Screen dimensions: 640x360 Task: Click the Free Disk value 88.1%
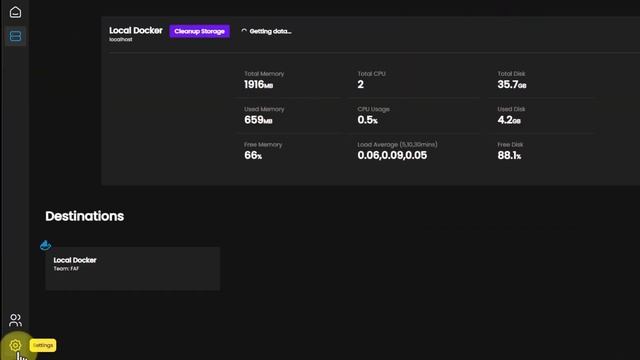click(x=509, y=156)
